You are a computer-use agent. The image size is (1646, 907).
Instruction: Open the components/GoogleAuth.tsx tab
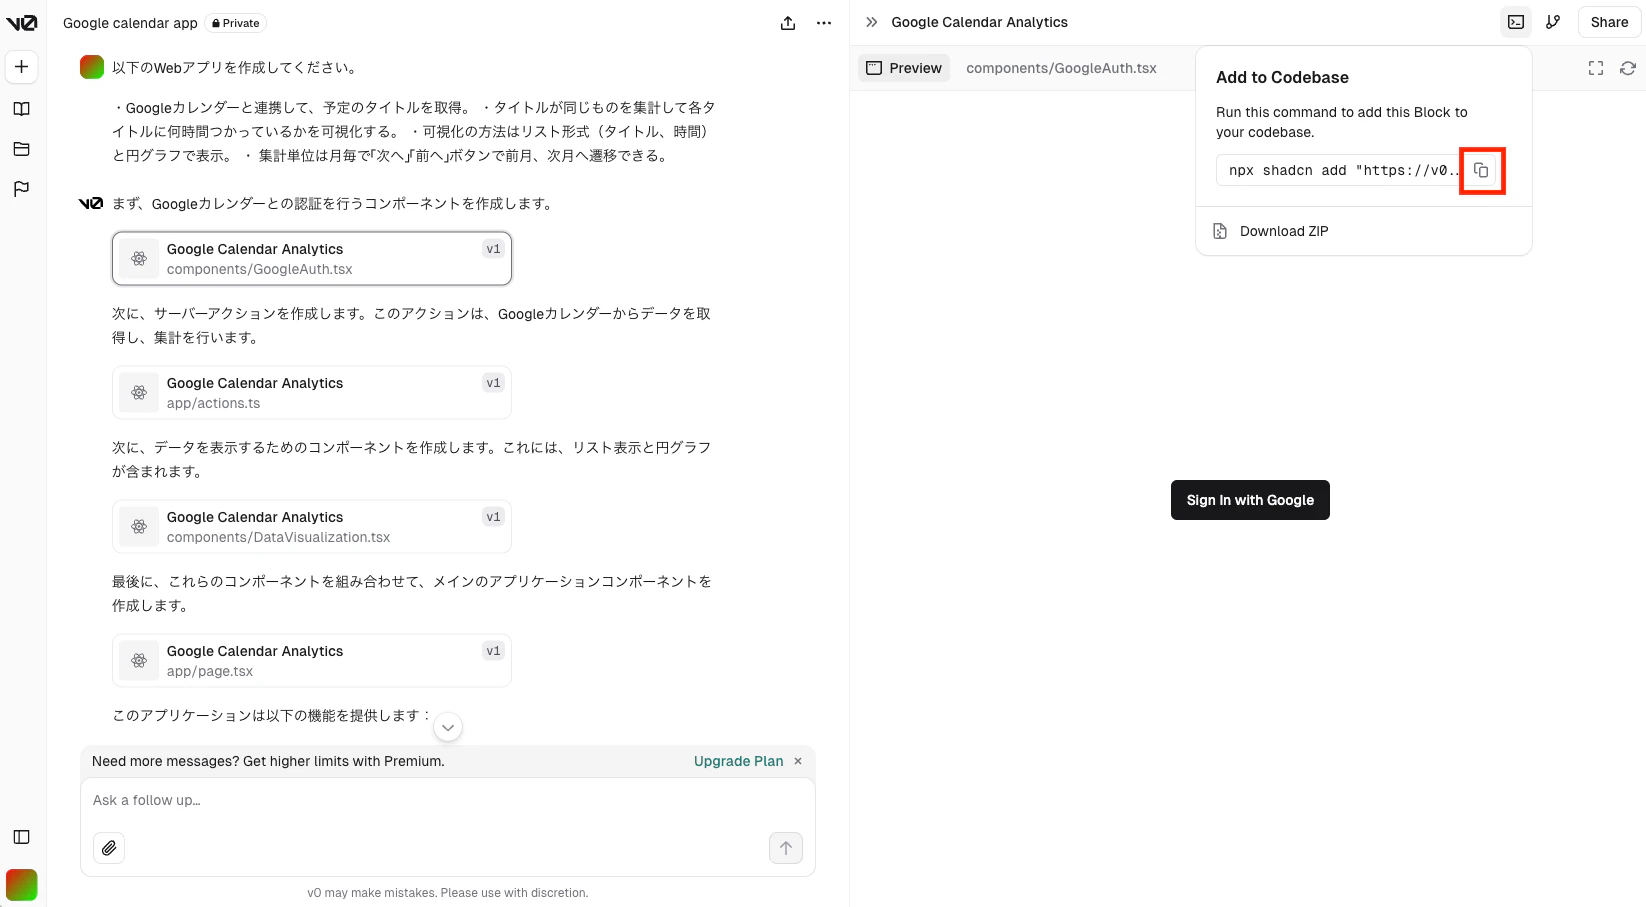(x=1061, y=68)
